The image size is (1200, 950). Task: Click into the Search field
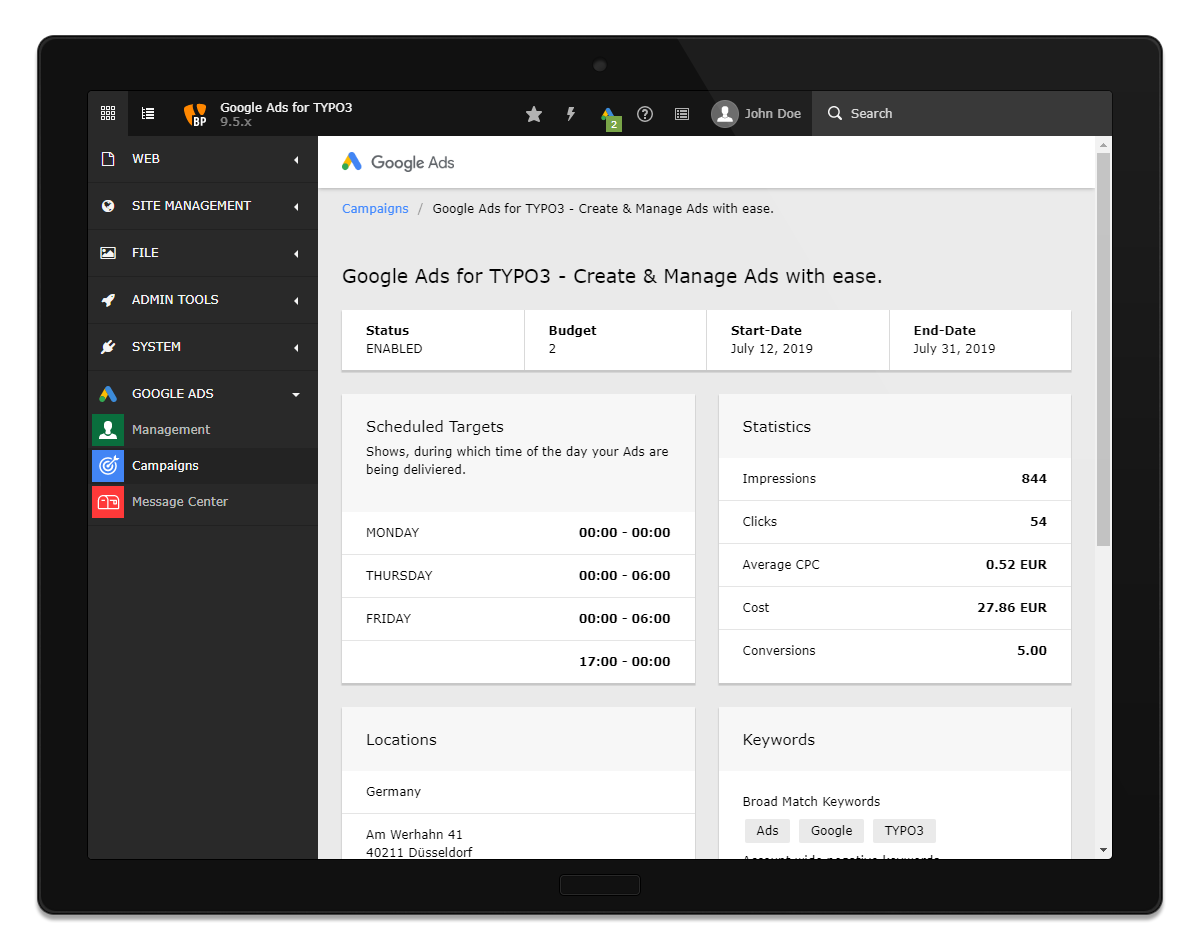[x=962, y=114]
